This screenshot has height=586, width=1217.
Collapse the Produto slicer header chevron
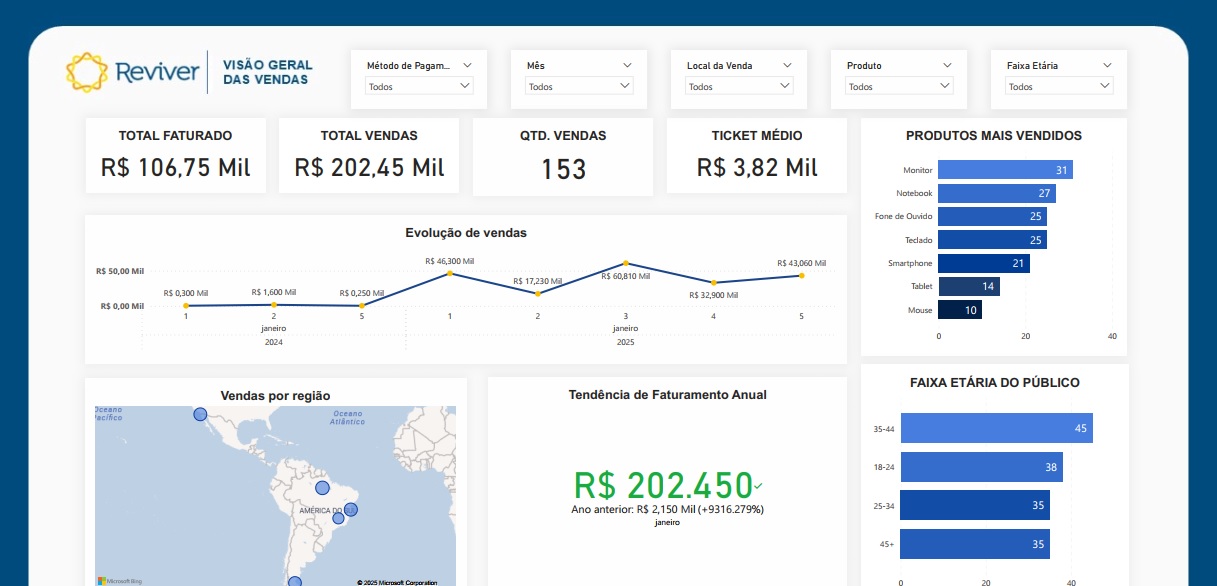tap(947, 65)
